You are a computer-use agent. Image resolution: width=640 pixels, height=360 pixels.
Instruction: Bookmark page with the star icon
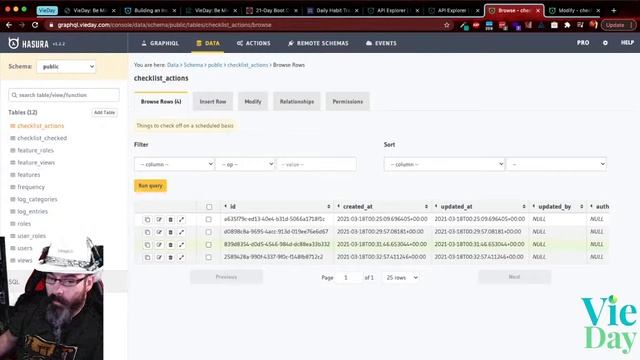(447, 25)
